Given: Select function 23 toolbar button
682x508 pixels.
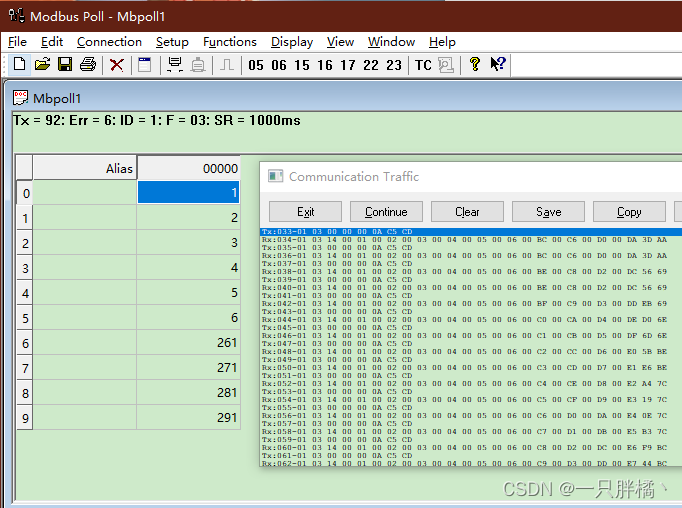Looking at the screenshot, I should (394, 65).
